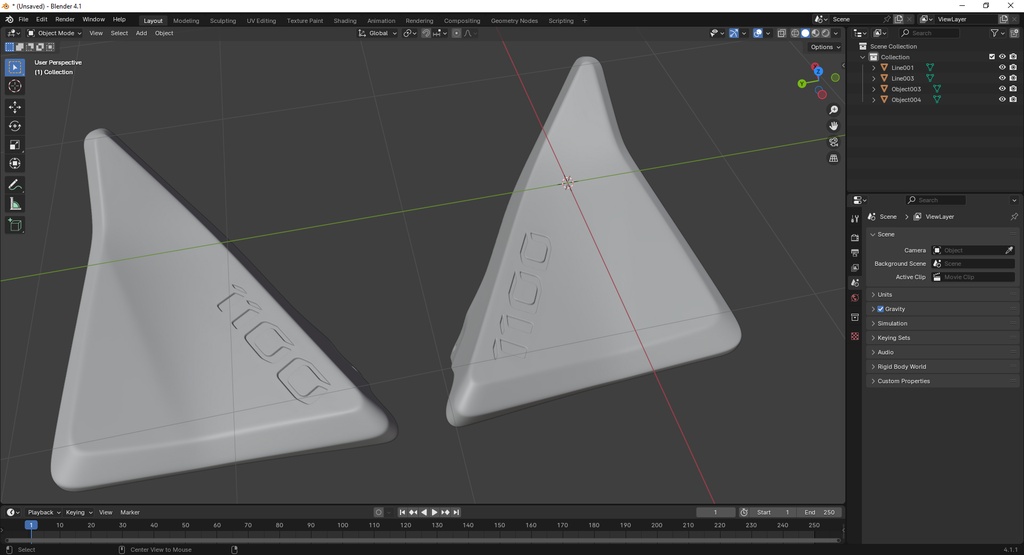The image size is (1024, 555).
Task: Select the Move tool in toolbar
Action: 14,106
